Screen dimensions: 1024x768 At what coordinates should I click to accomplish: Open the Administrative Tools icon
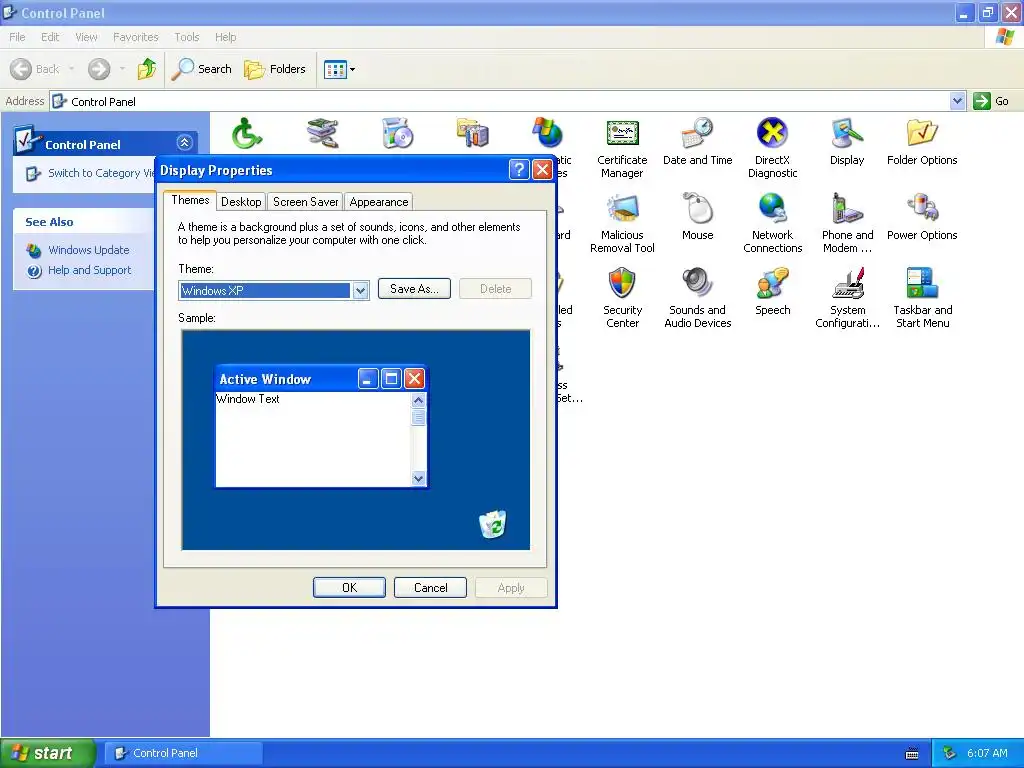coord(472,133)
